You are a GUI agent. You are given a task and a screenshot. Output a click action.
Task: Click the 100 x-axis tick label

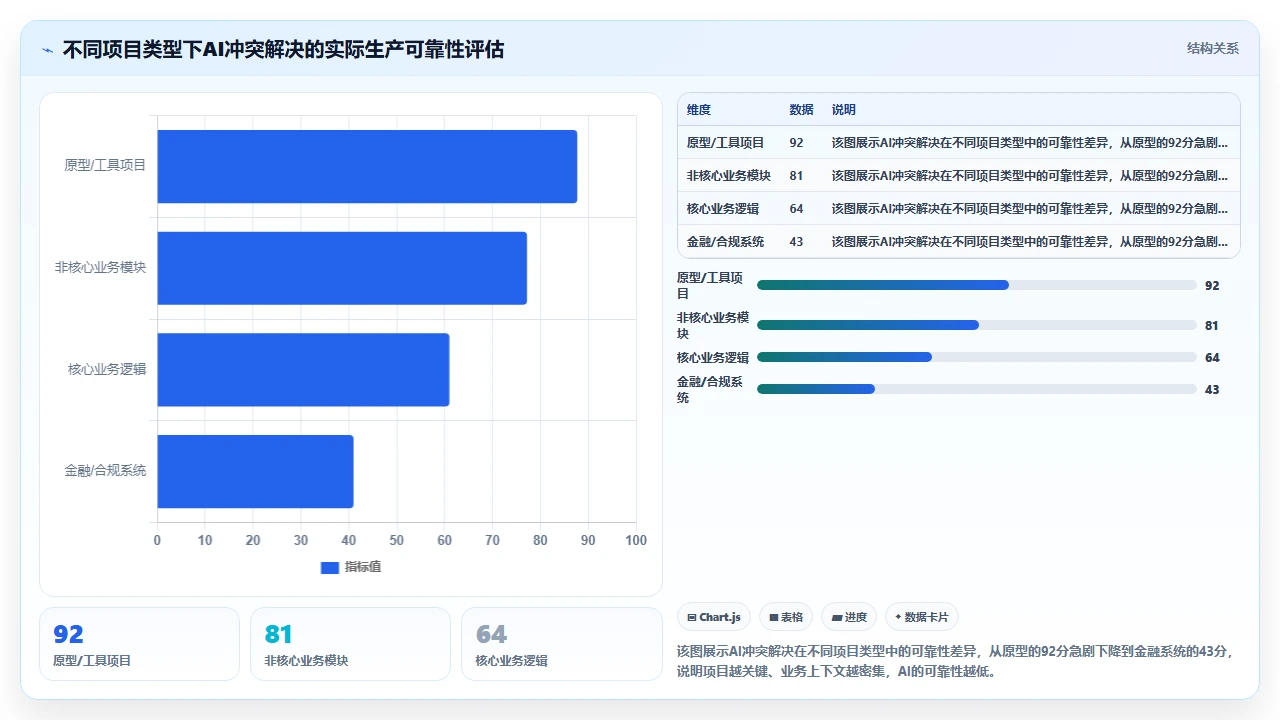coord(636,540)
